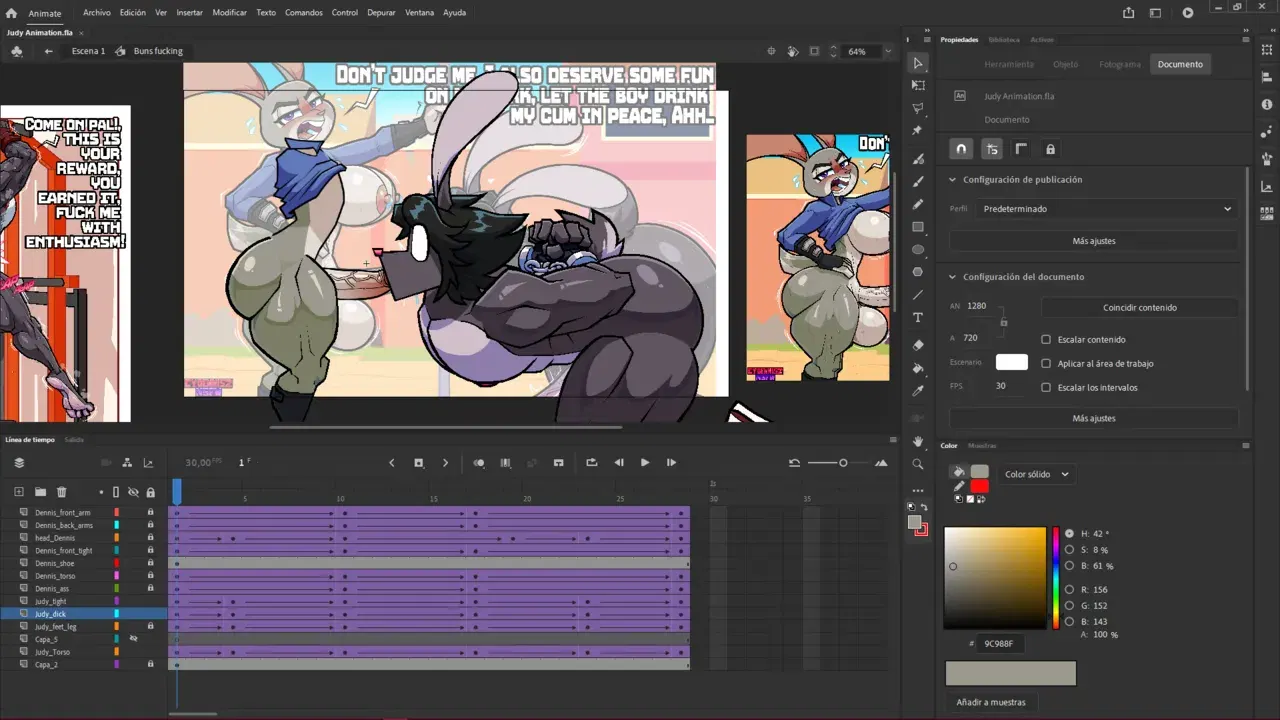This screenshot has width=1280, height=720.
Task: Check Aplicar al área de trabajo
Action: (1046, 364)
